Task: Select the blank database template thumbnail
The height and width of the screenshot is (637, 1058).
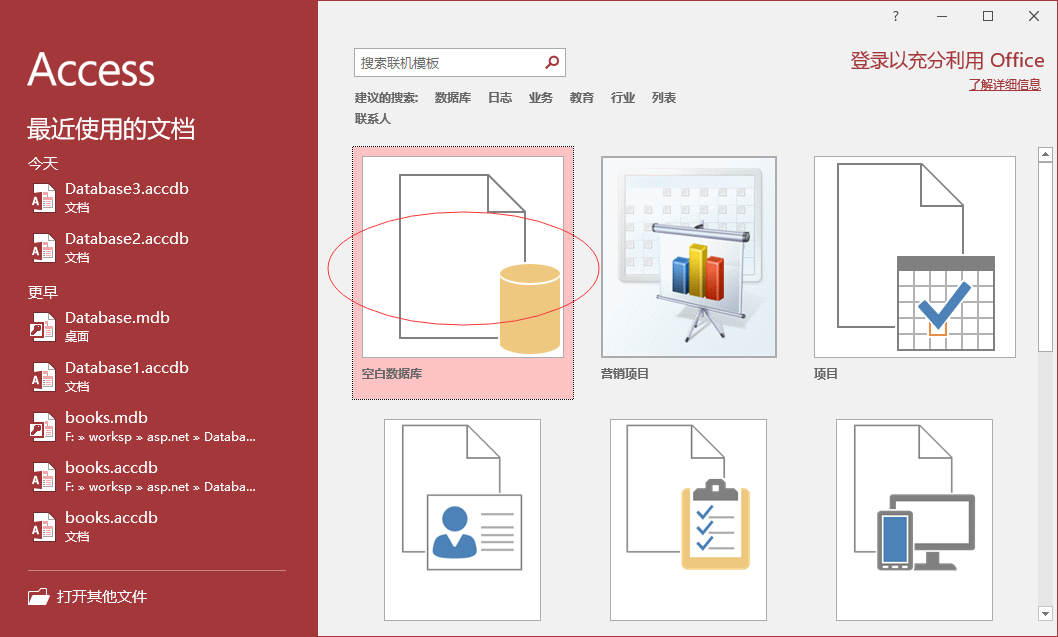Action: tap(462, 257)
